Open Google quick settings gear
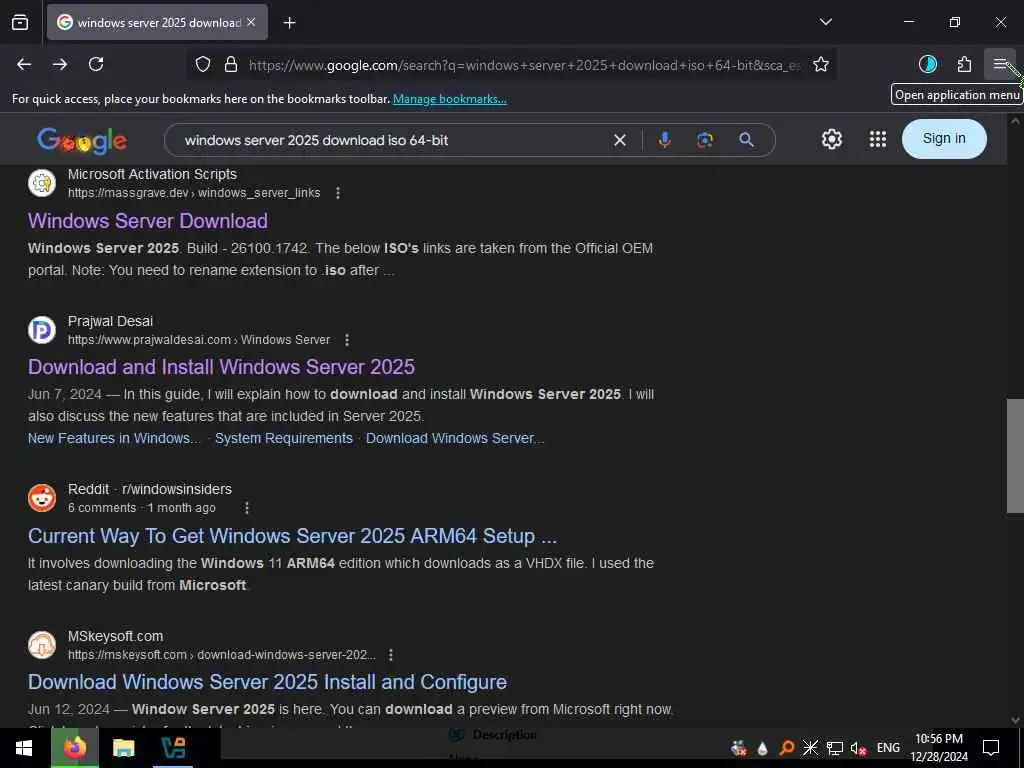The height and width of the screenshot is (768, 1024). 831,139
